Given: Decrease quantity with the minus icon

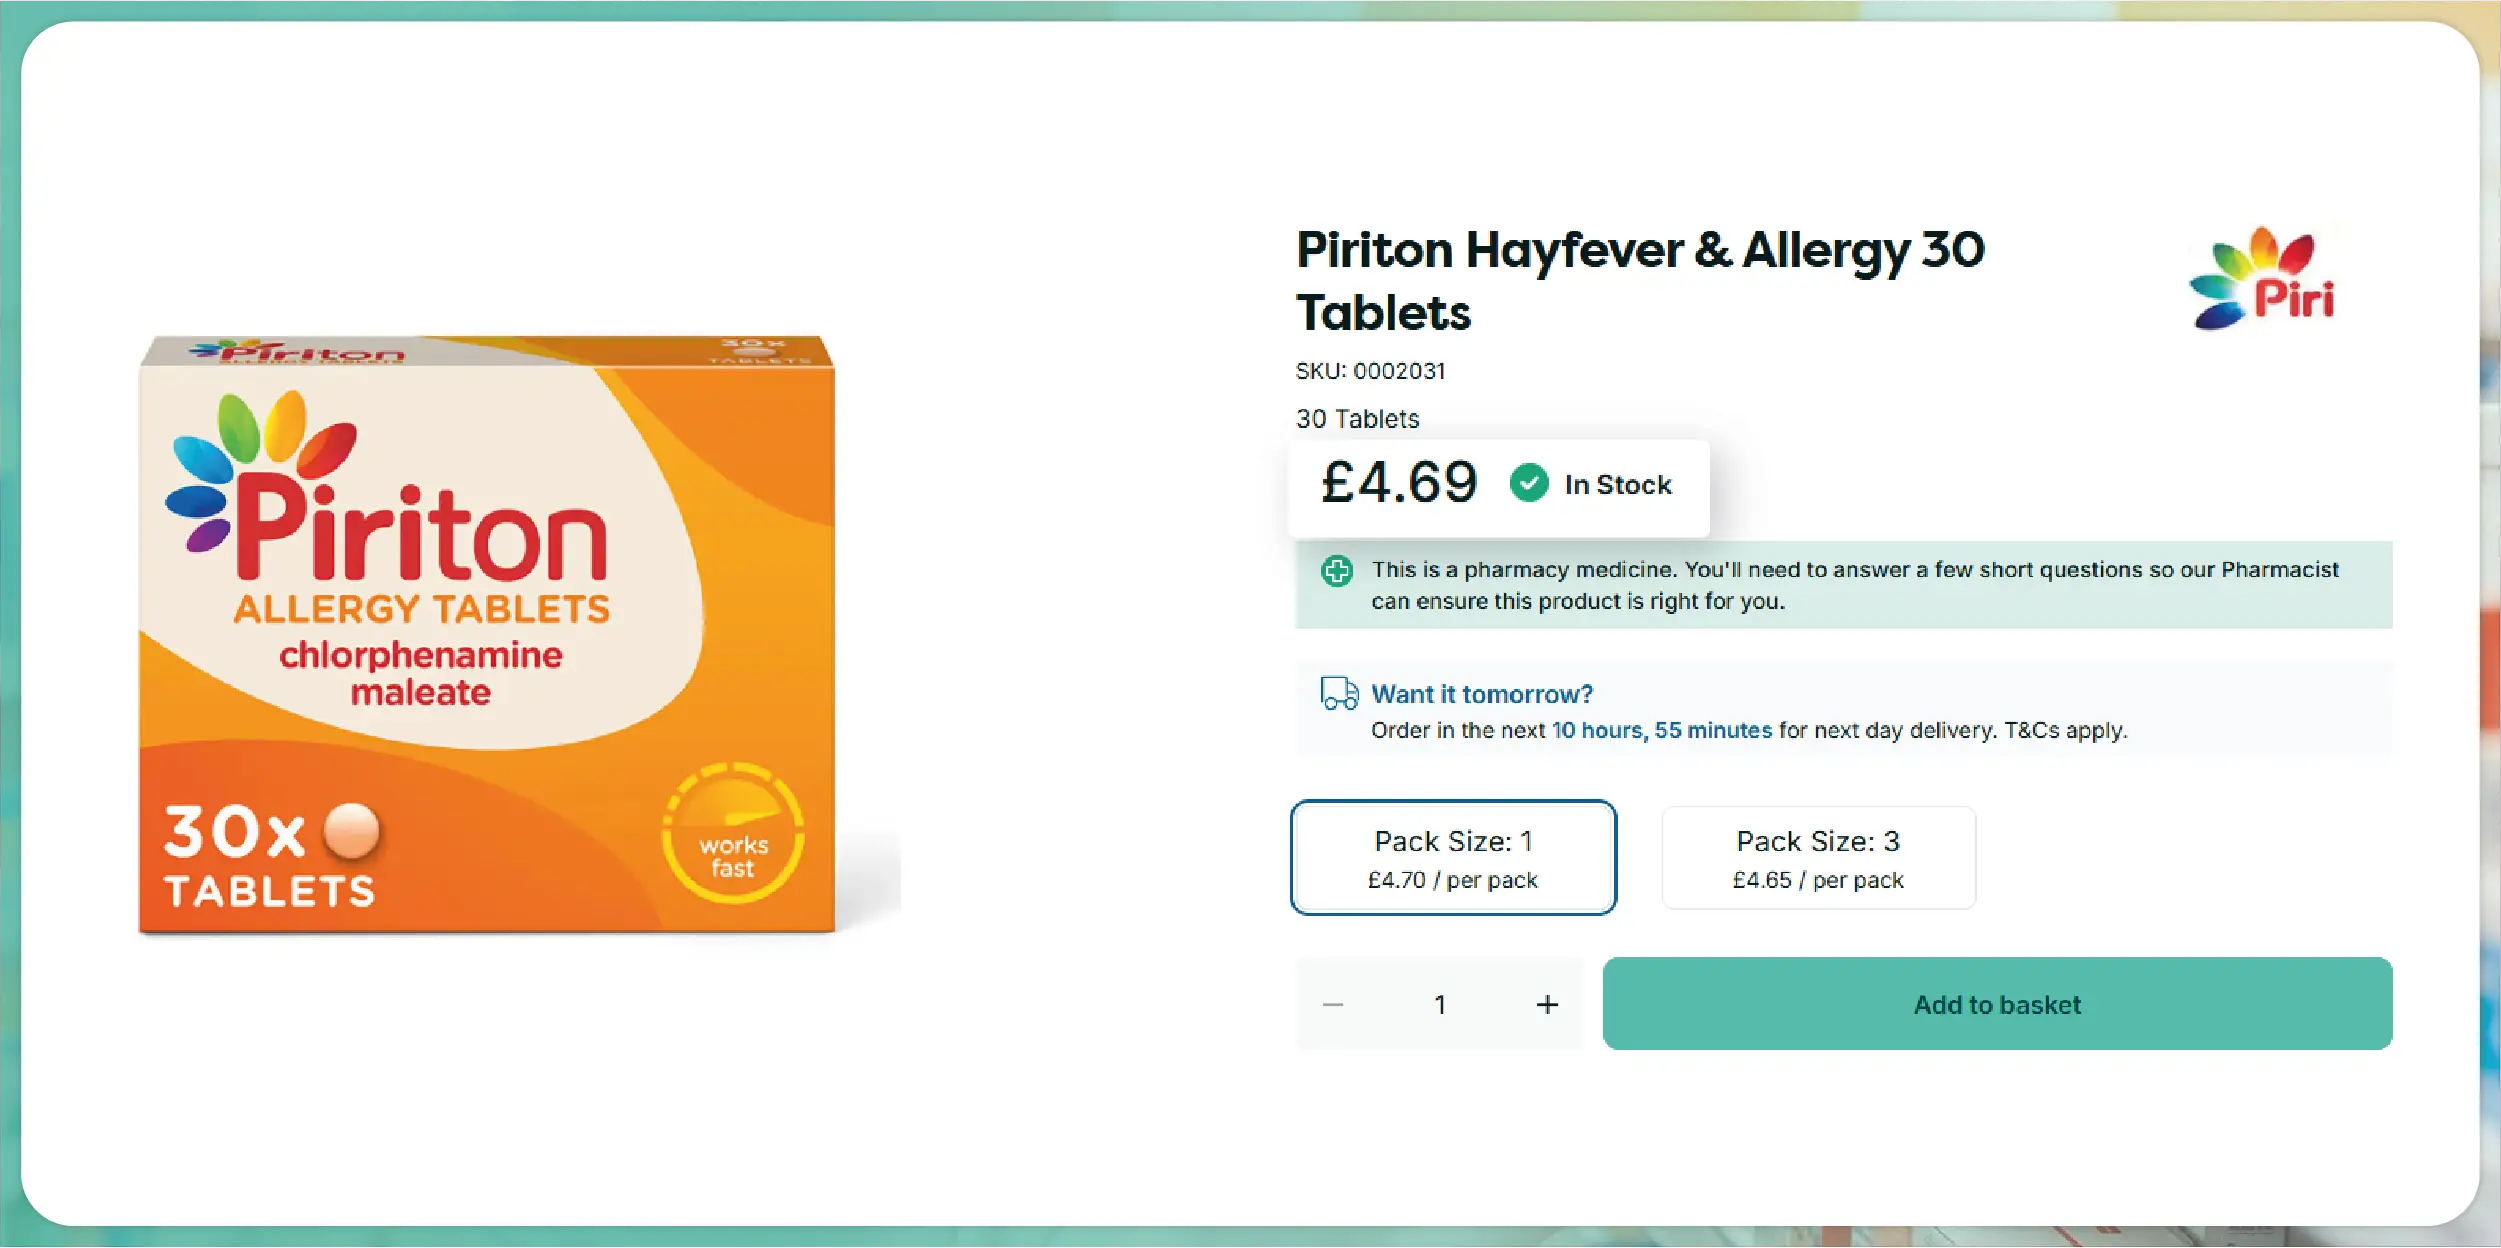Looking at the screenshot, I should [x=1333, y=1004].
